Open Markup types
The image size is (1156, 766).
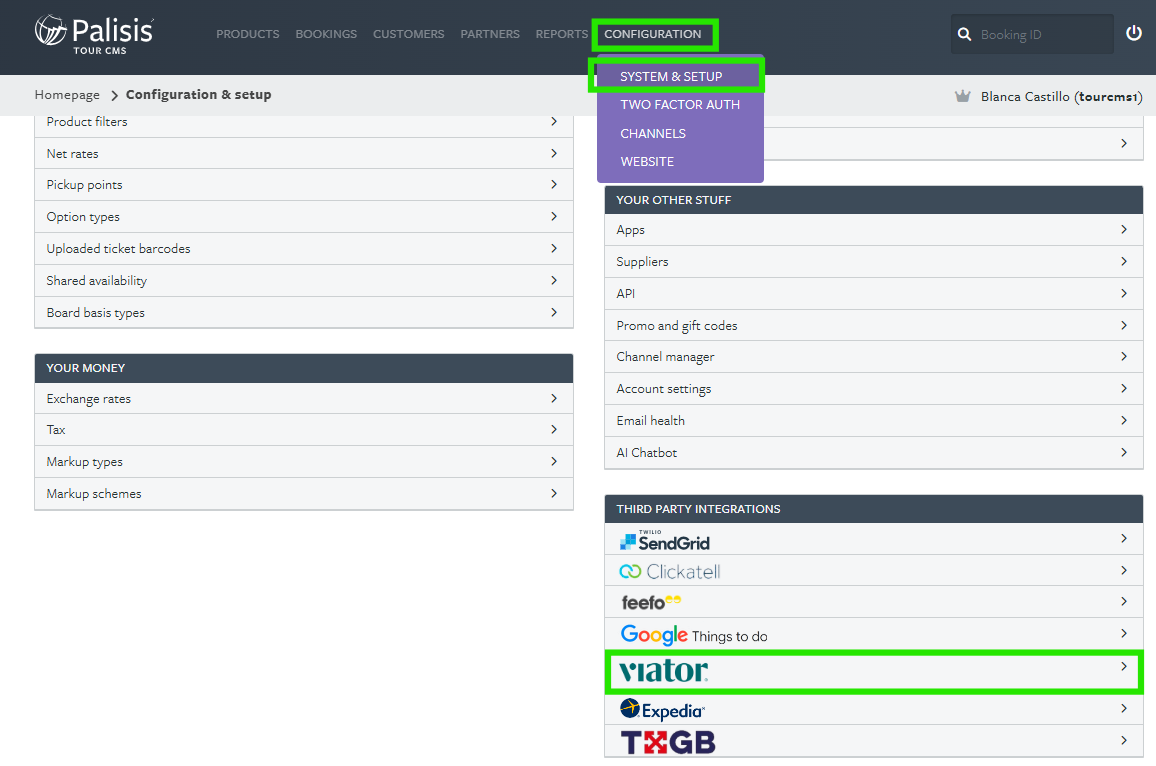pyautogui.click(x=304, y=462)
